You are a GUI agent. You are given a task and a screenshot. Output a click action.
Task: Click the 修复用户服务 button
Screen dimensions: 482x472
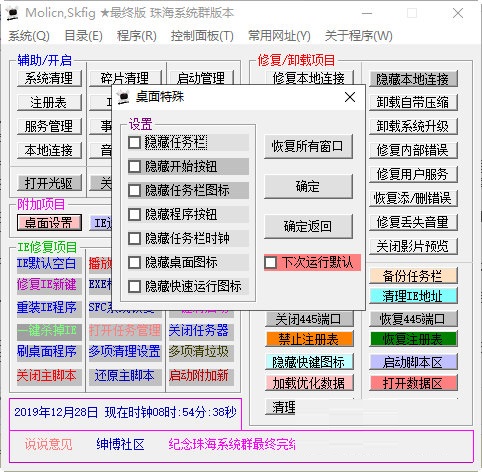click(x=413, y=174)
